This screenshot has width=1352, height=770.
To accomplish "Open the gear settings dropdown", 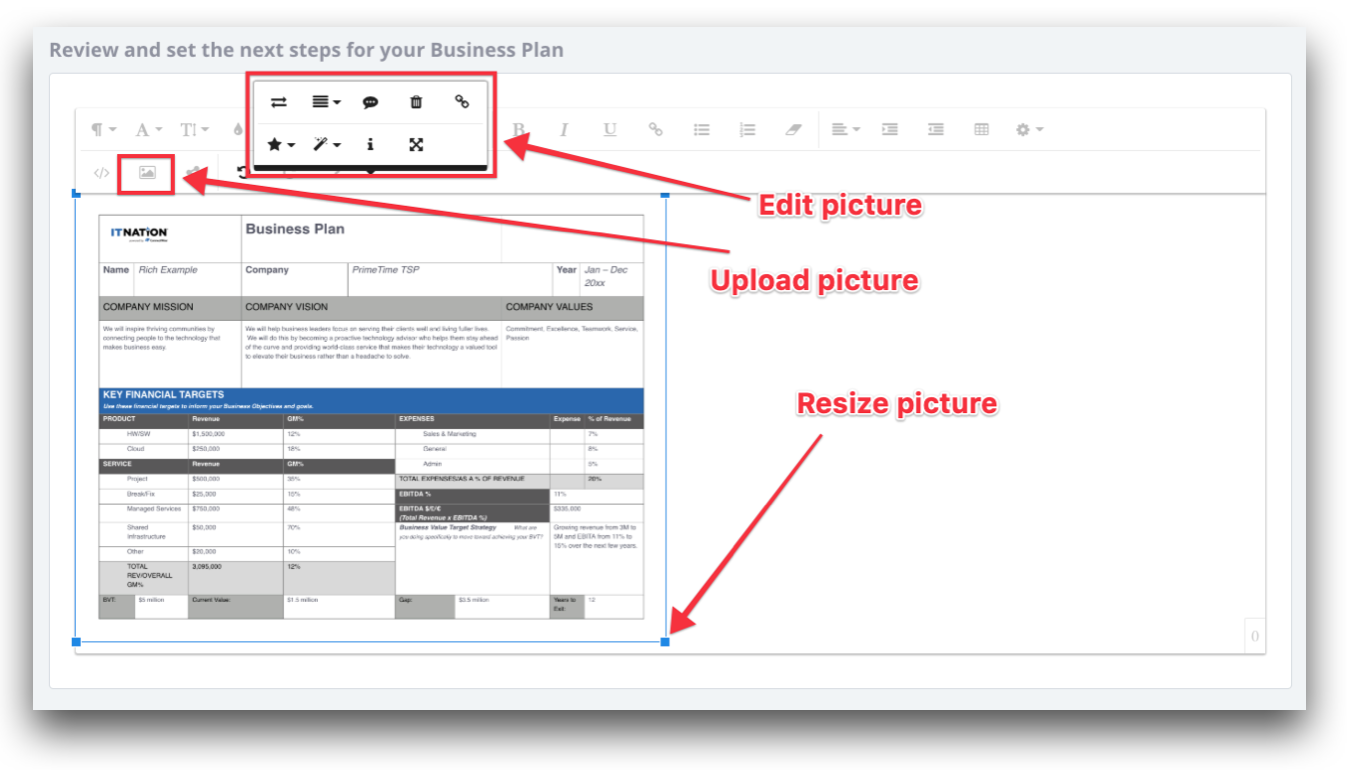I will click(1030, 130).
